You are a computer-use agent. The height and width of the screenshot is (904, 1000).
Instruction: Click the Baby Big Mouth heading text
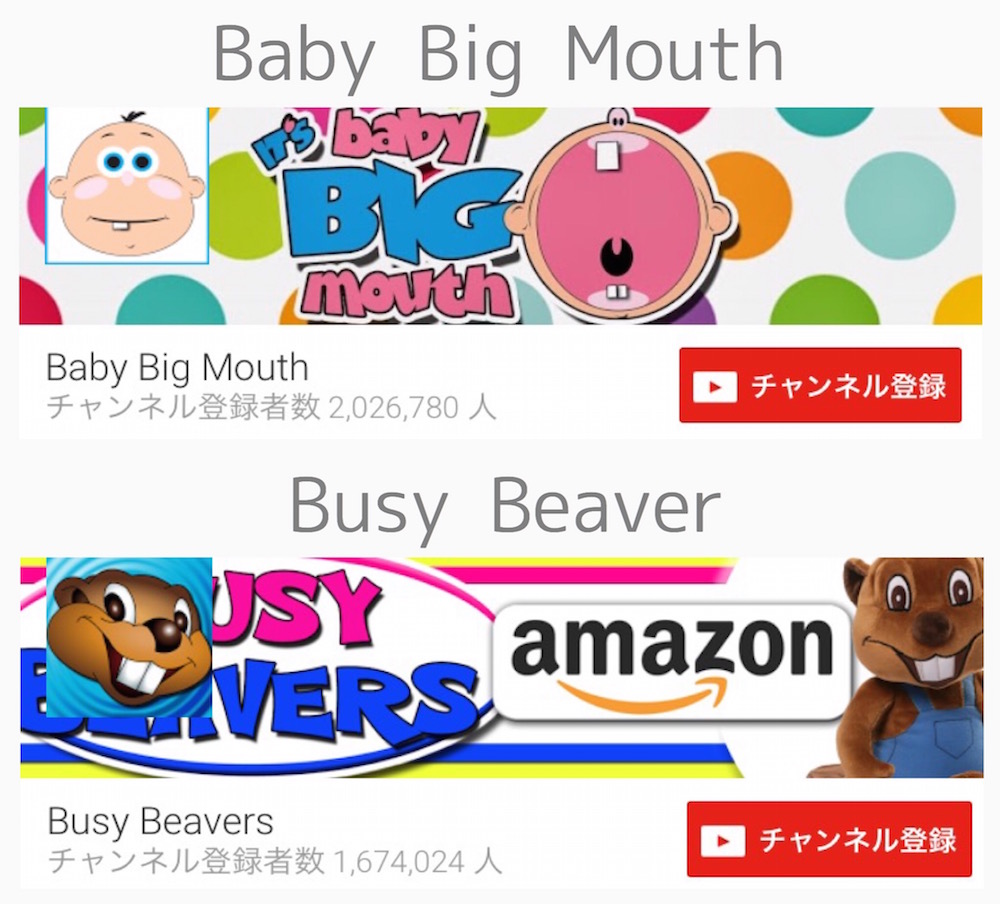point(499,55)
